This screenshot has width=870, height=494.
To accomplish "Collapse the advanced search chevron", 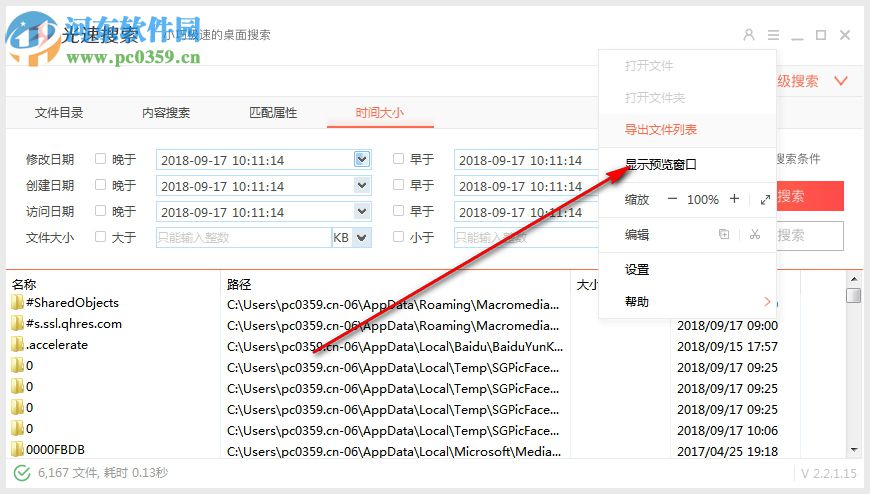I will [x=841, y=81].
